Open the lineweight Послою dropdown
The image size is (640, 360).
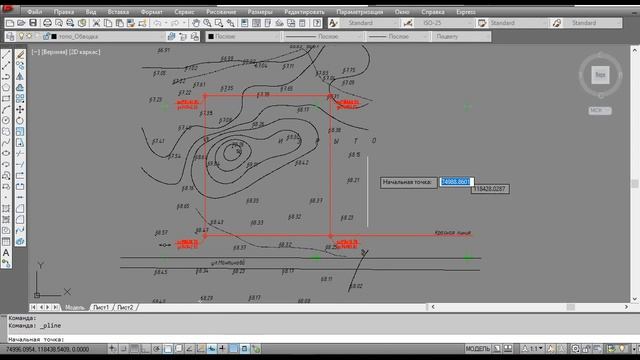click(398, 37)
